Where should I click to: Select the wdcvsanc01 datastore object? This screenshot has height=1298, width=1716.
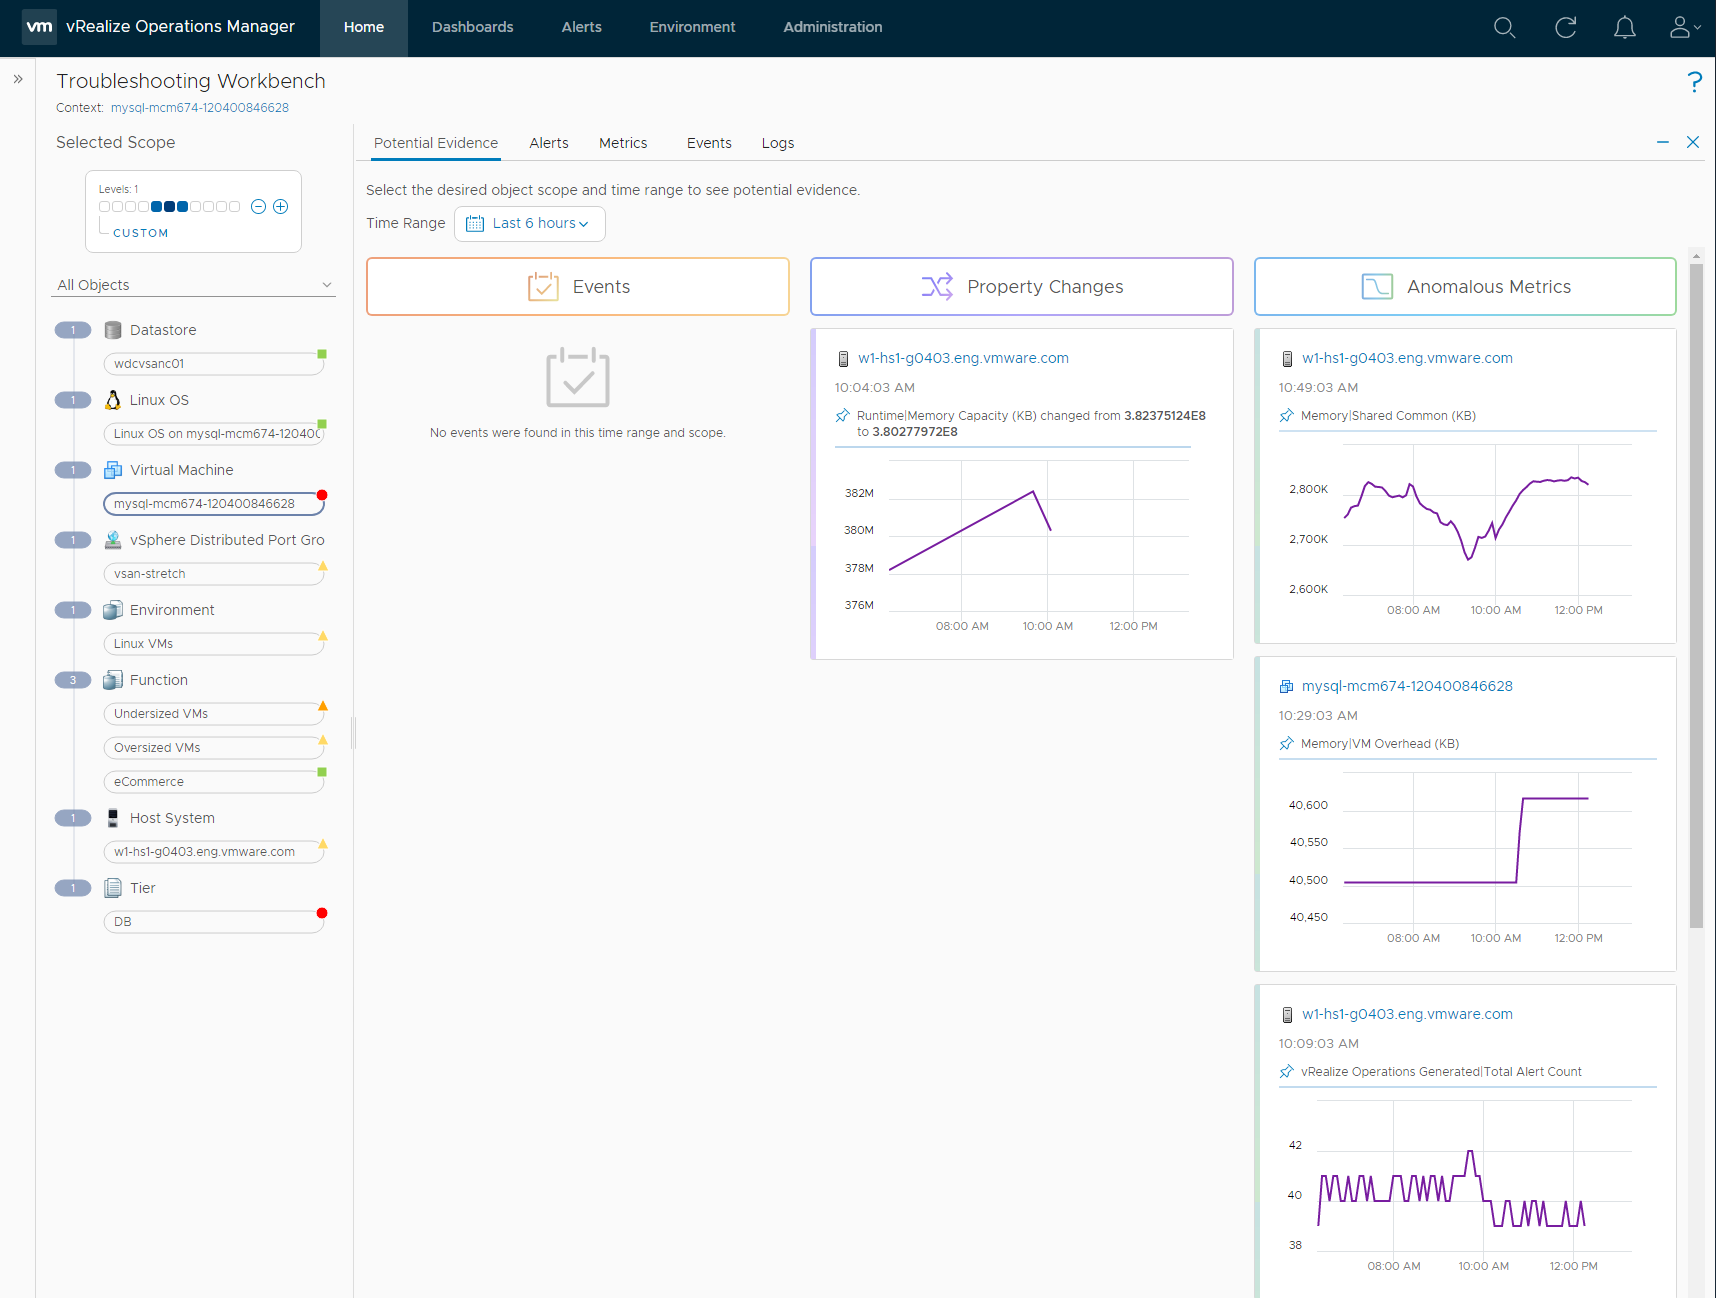tap(214, 364)
